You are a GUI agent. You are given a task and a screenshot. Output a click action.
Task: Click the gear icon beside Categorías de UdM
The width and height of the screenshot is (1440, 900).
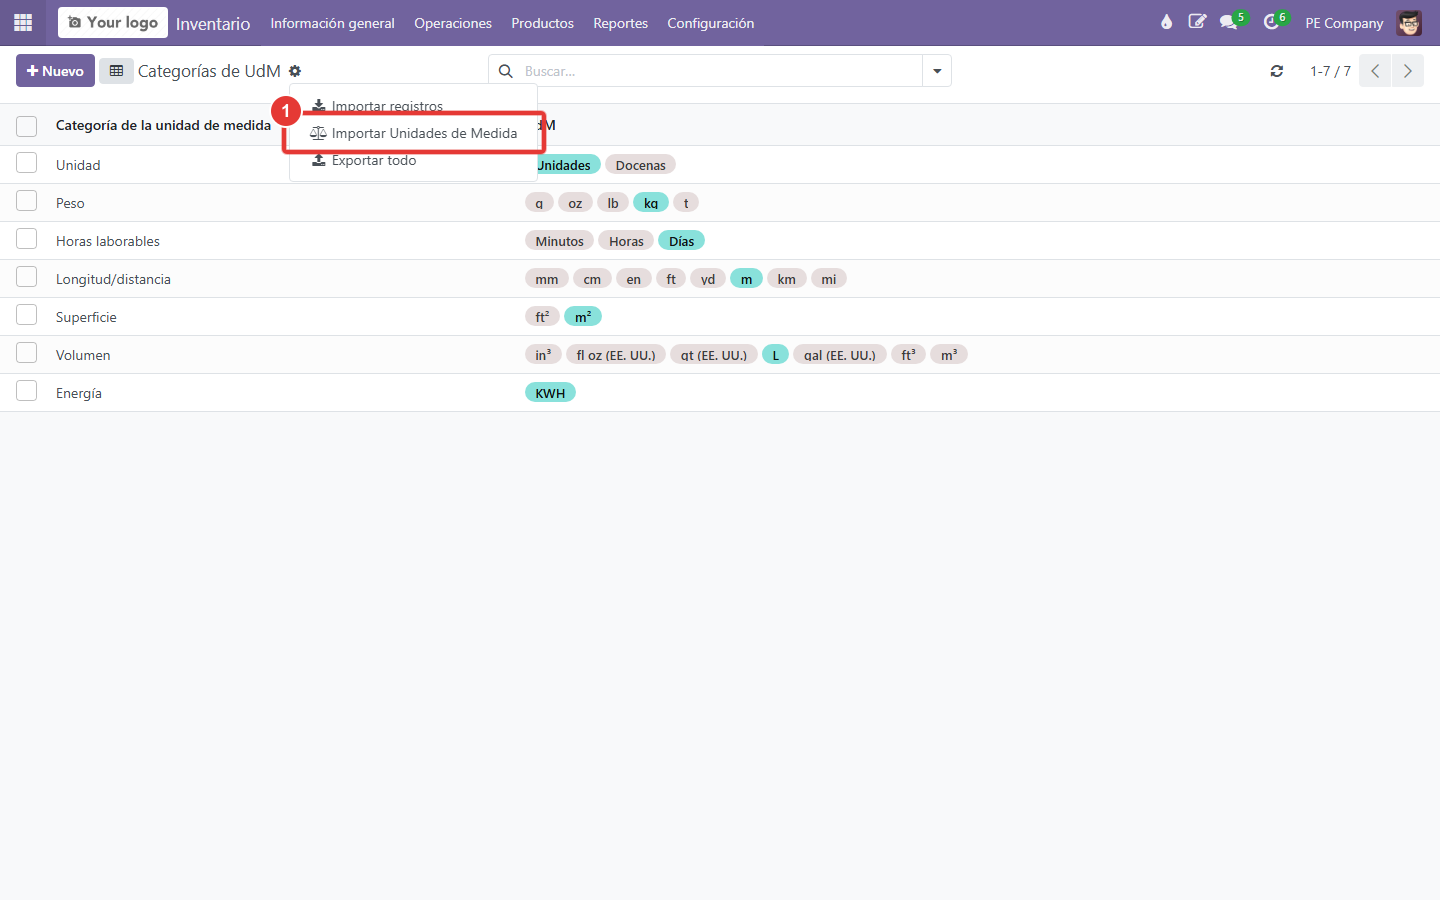pyautogui.click(x=295, y=71)
